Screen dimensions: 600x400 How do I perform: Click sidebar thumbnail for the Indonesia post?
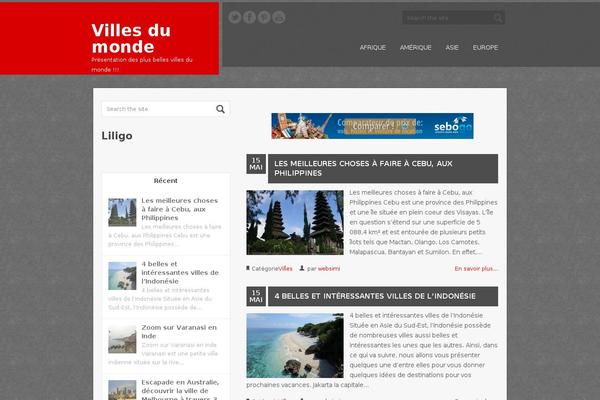click(122, 276)
